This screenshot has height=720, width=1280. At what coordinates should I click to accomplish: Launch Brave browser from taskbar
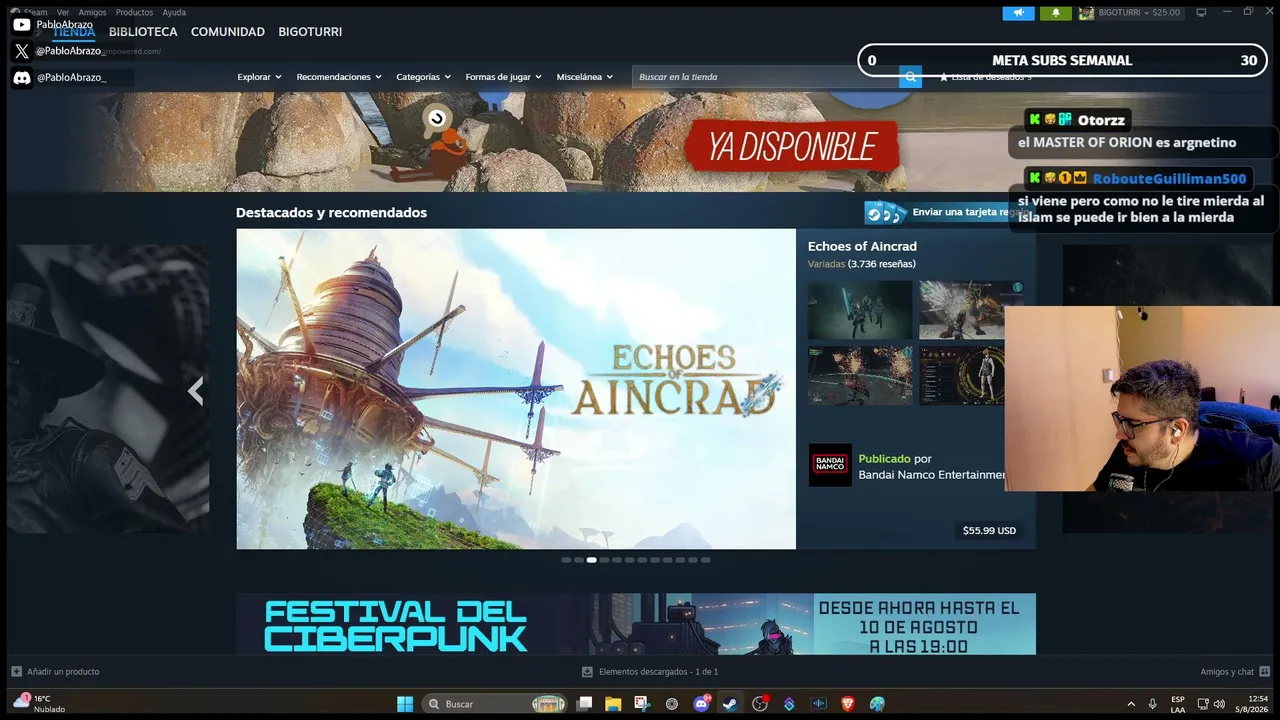(848, 704)
